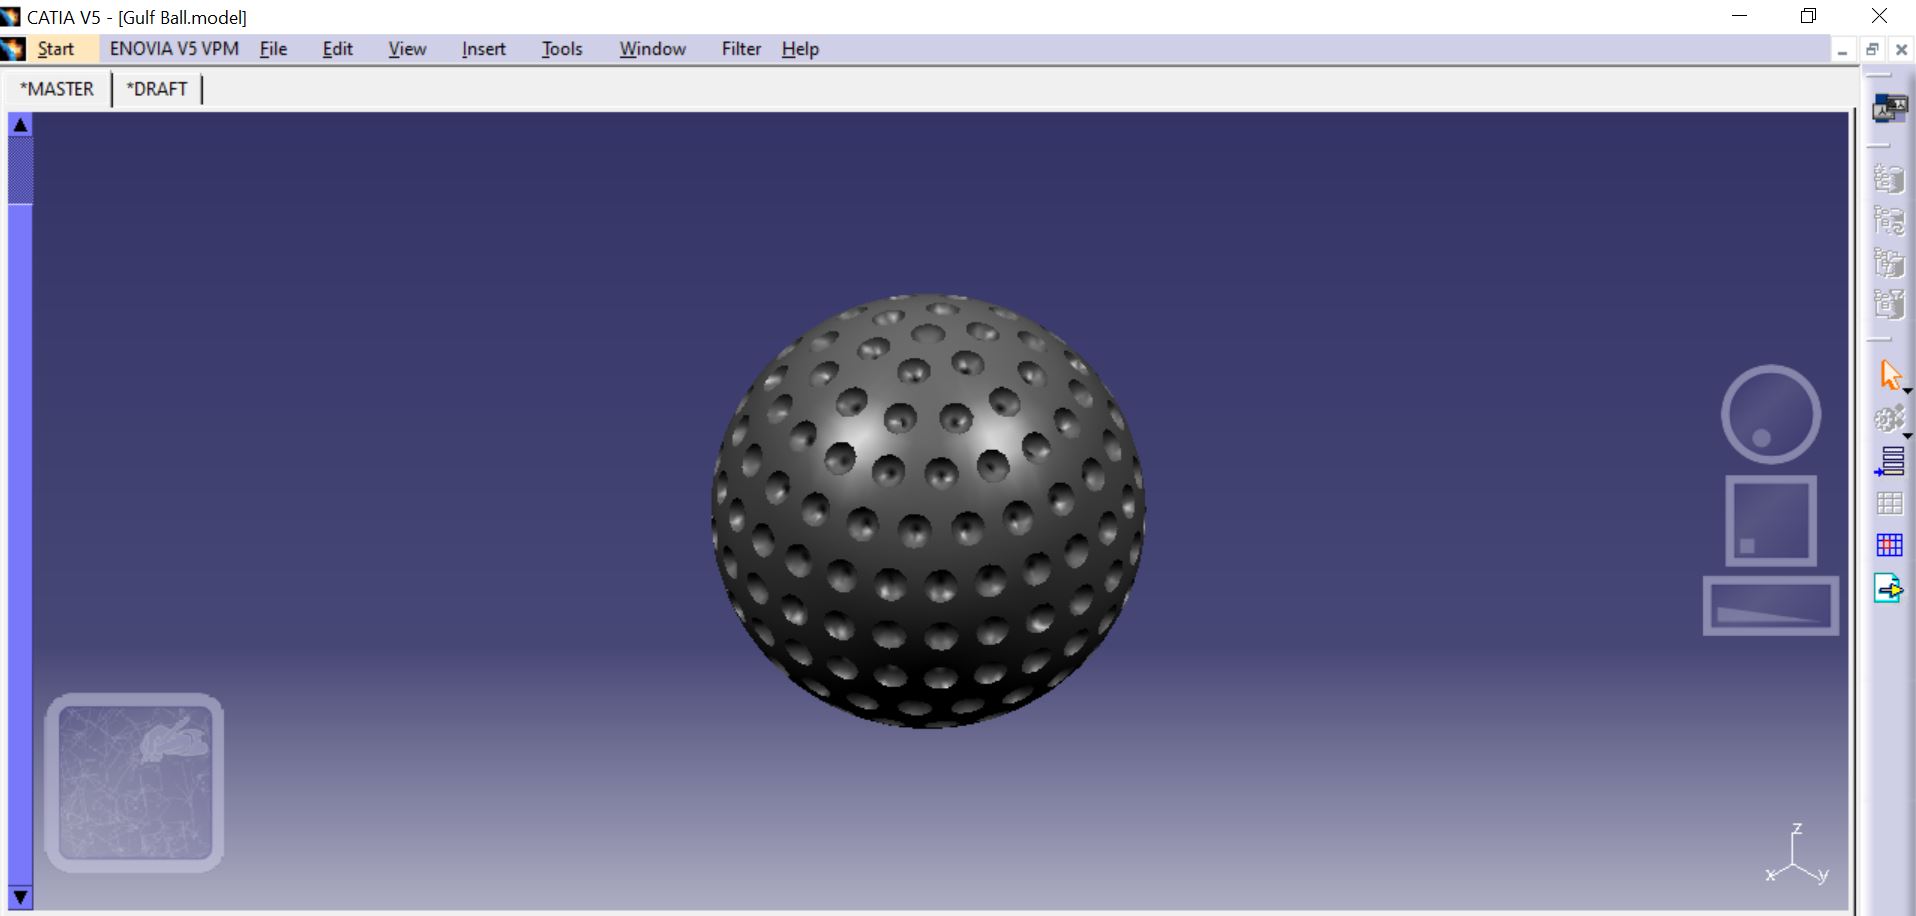
Task: Click the 3D compass axis triad
Action: click(1797, 855)
